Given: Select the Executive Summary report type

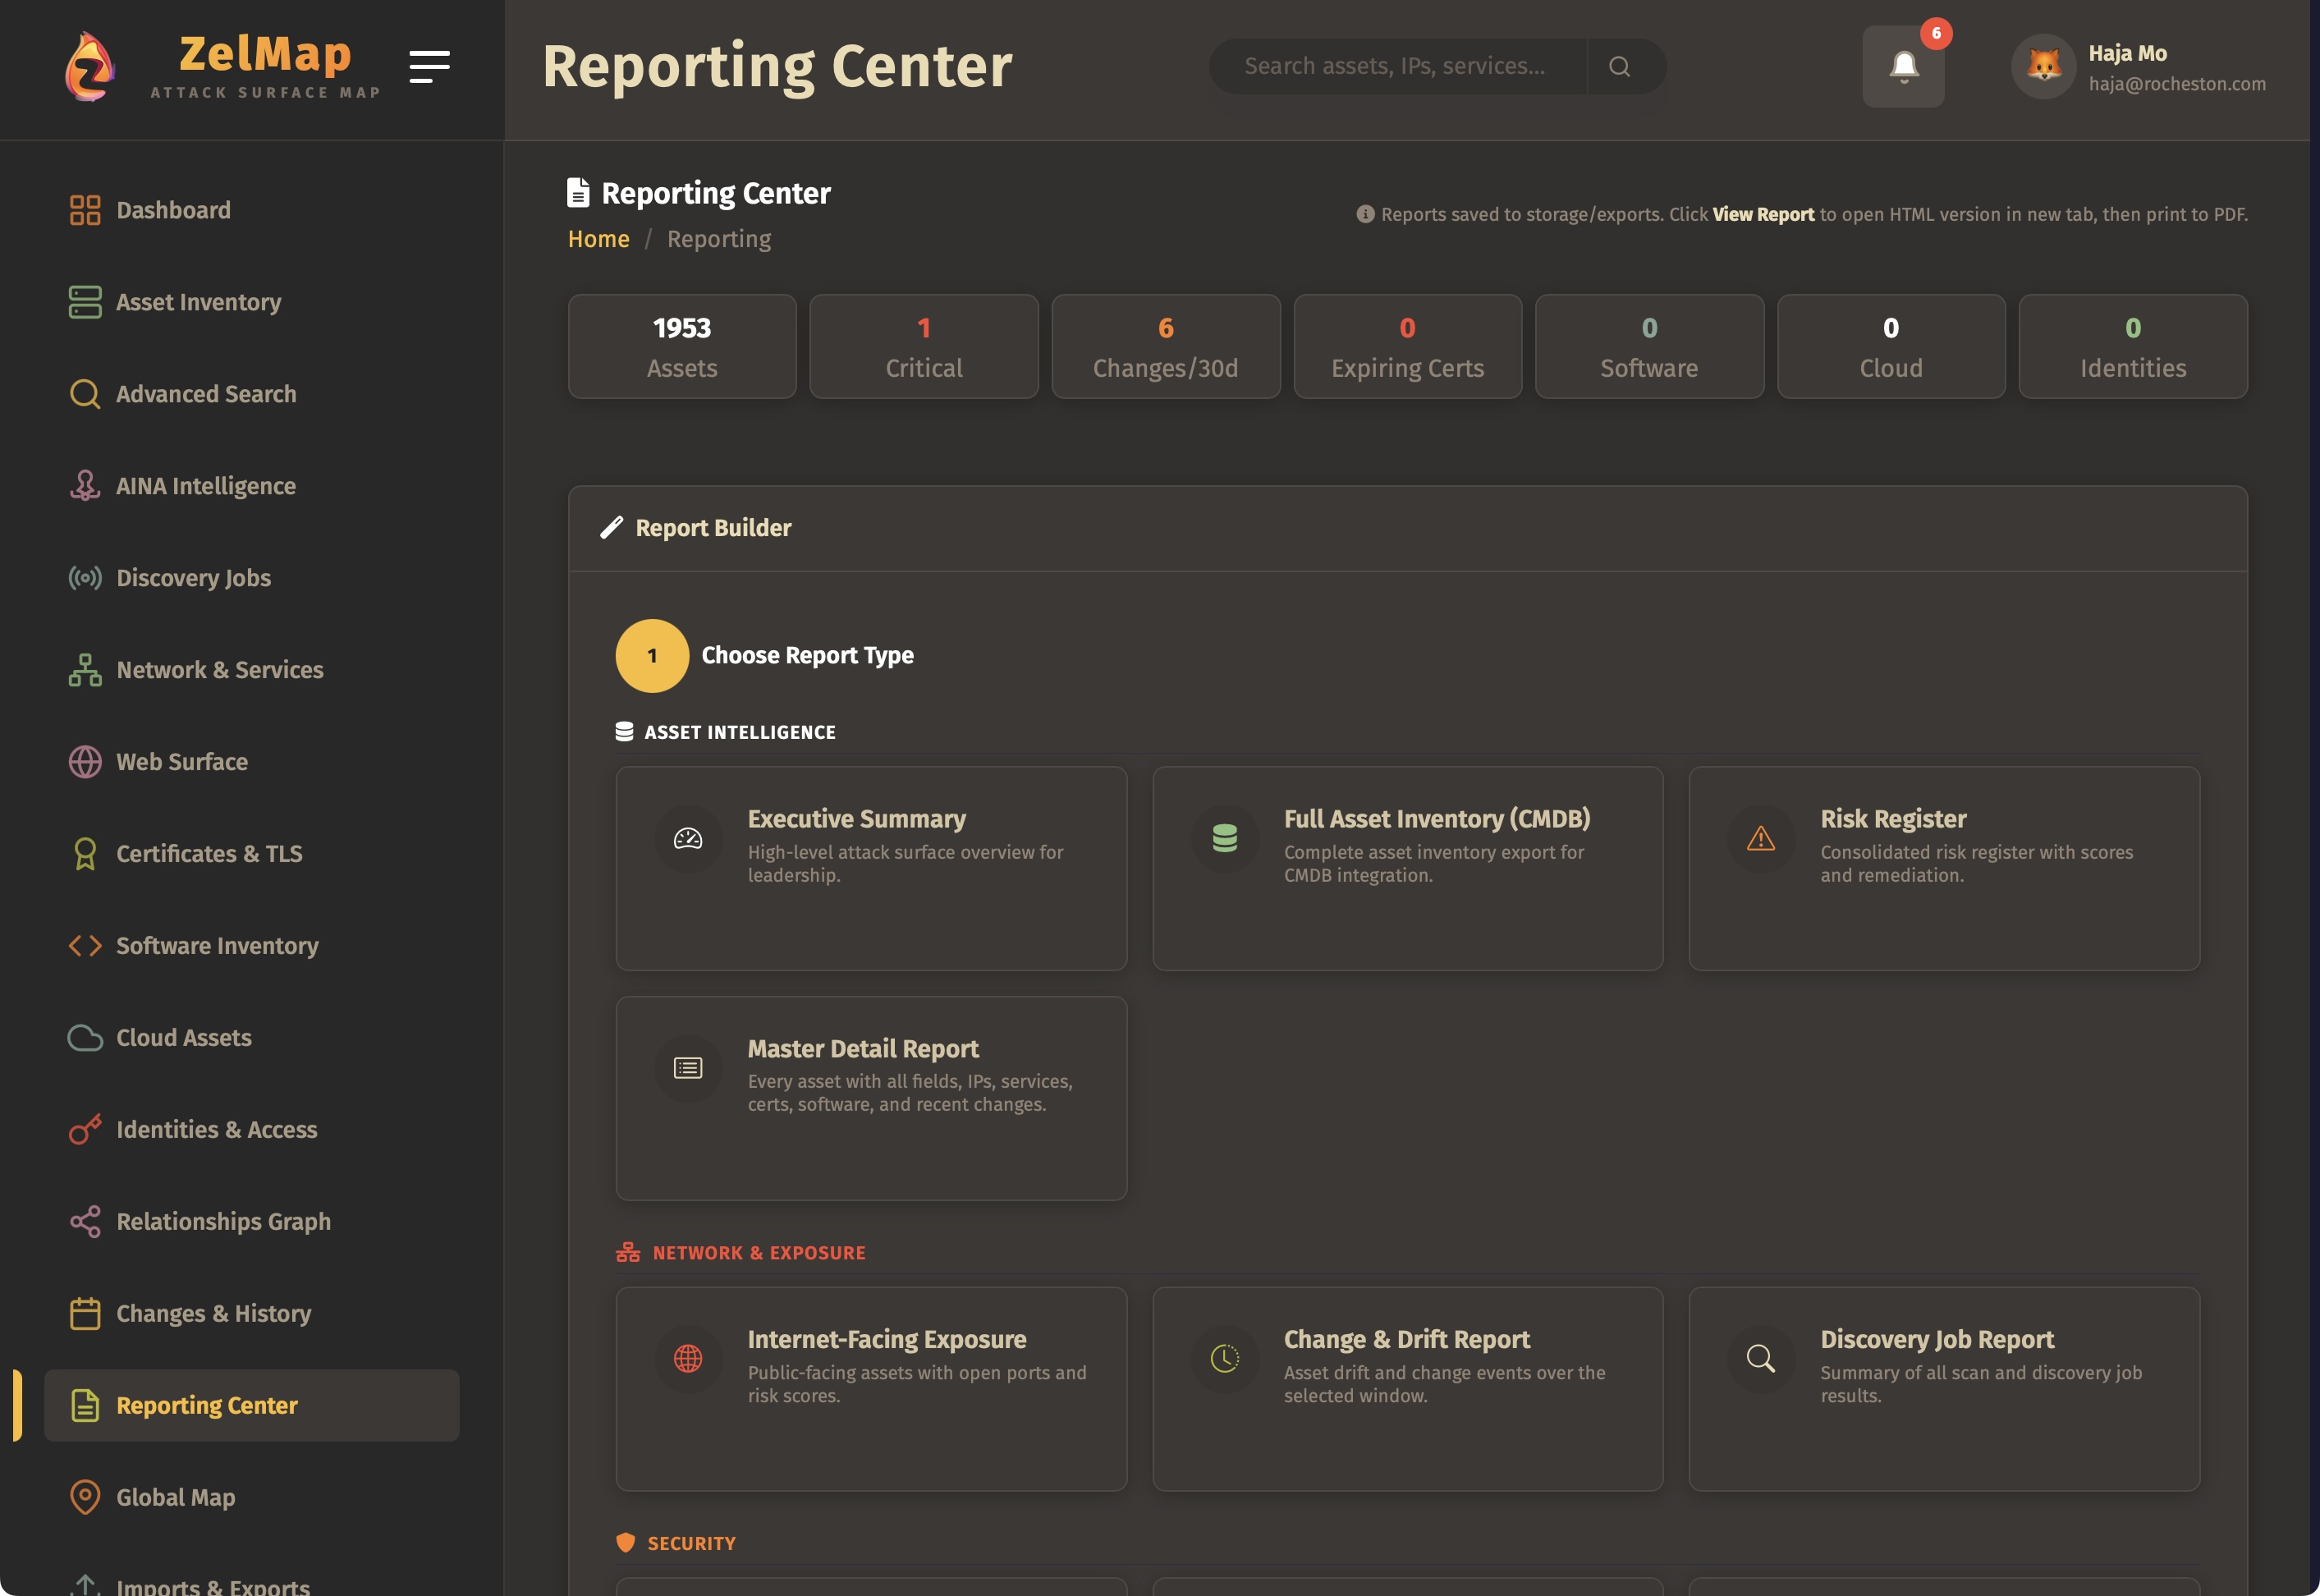Looking at the screenshot, I should click(x=871, y=867).
